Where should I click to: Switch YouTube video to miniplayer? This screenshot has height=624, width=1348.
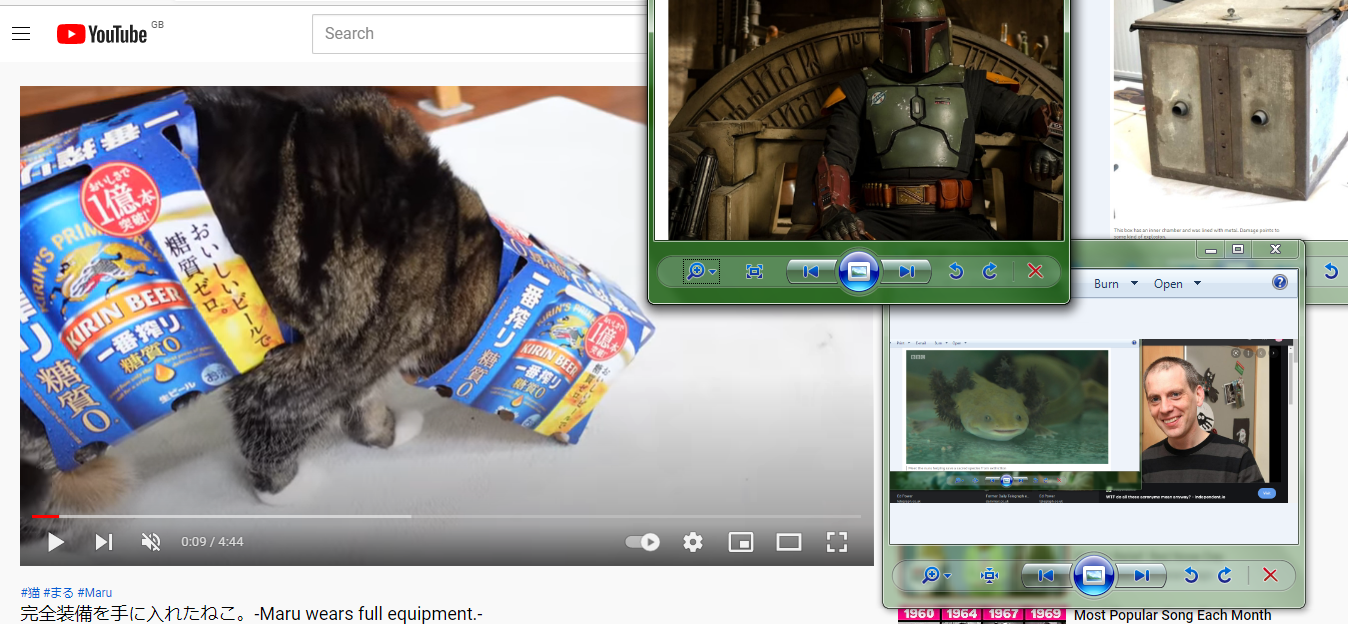[x=741, y=542]
